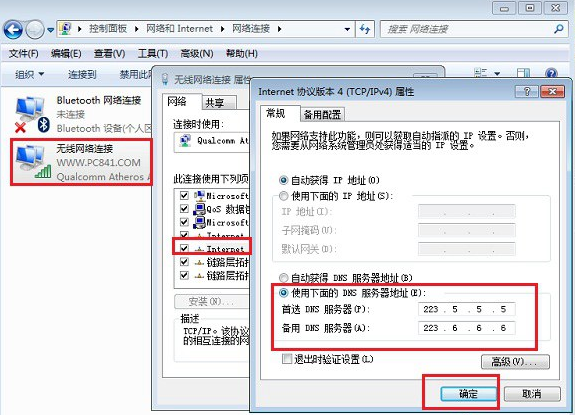
Task: Toggle the QoS 数据包 checkbox
Action: [x=184, y=209]
